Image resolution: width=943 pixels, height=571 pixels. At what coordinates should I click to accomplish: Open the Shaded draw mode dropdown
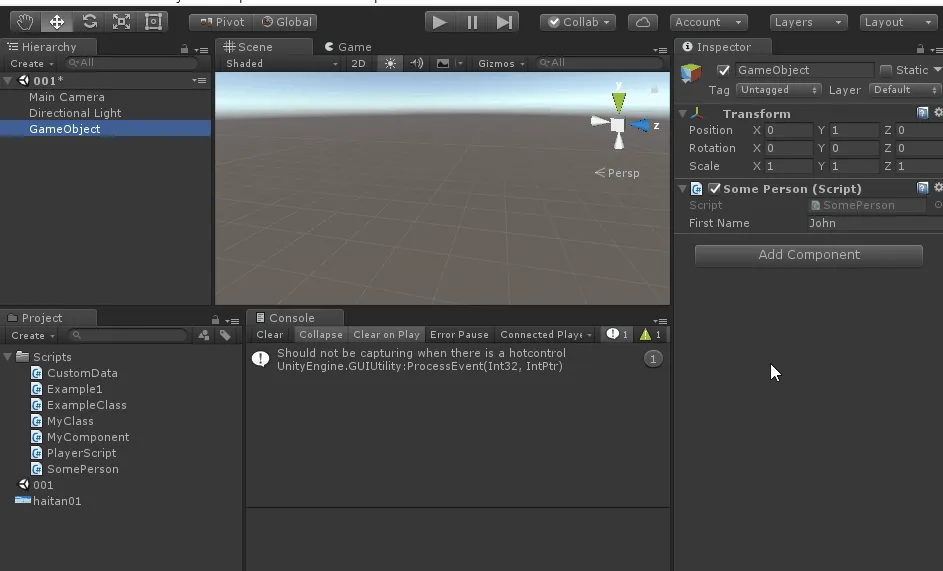coord(281,63)
